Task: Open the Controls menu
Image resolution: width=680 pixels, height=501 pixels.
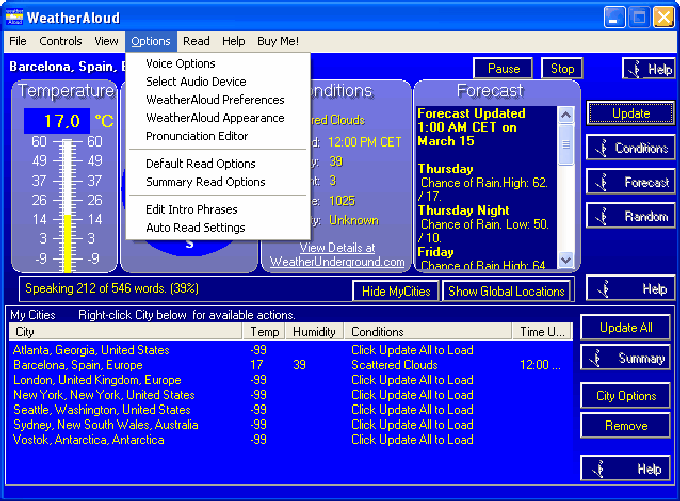Action: 60,41
